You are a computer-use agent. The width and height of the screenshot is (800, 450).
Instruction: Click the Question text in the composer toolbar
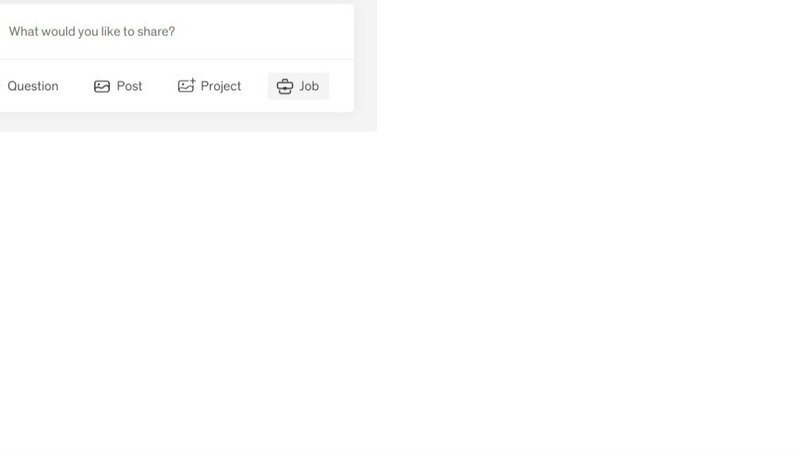coord(33,86)
